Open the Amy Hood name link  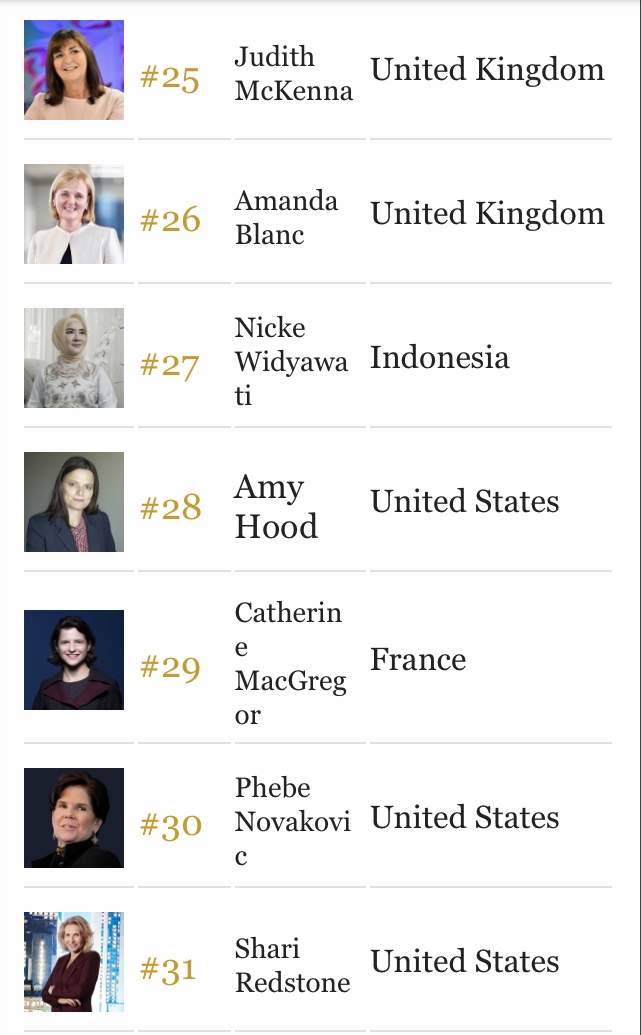pos(277,506)
